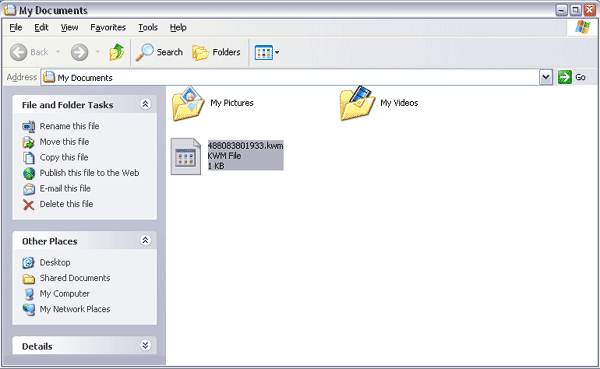Click the Rename this file icon
This screenshot has width=600, height=369.
pos(29,126)
